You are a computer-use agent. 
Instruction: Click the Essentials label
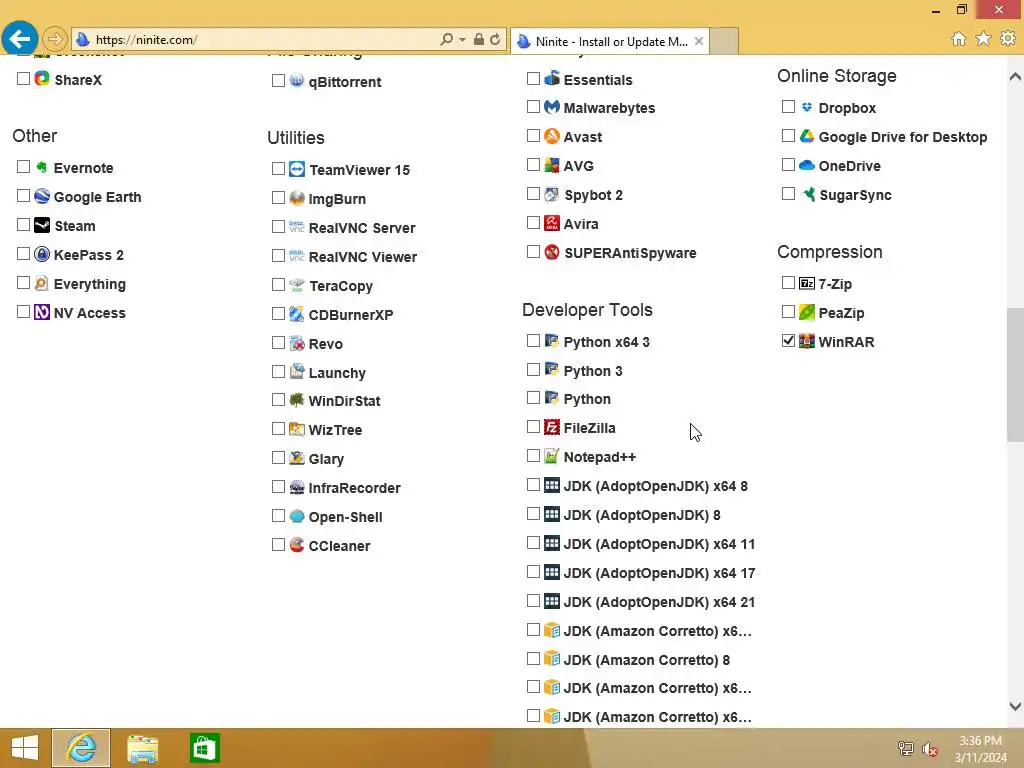(x=598, y=80)
